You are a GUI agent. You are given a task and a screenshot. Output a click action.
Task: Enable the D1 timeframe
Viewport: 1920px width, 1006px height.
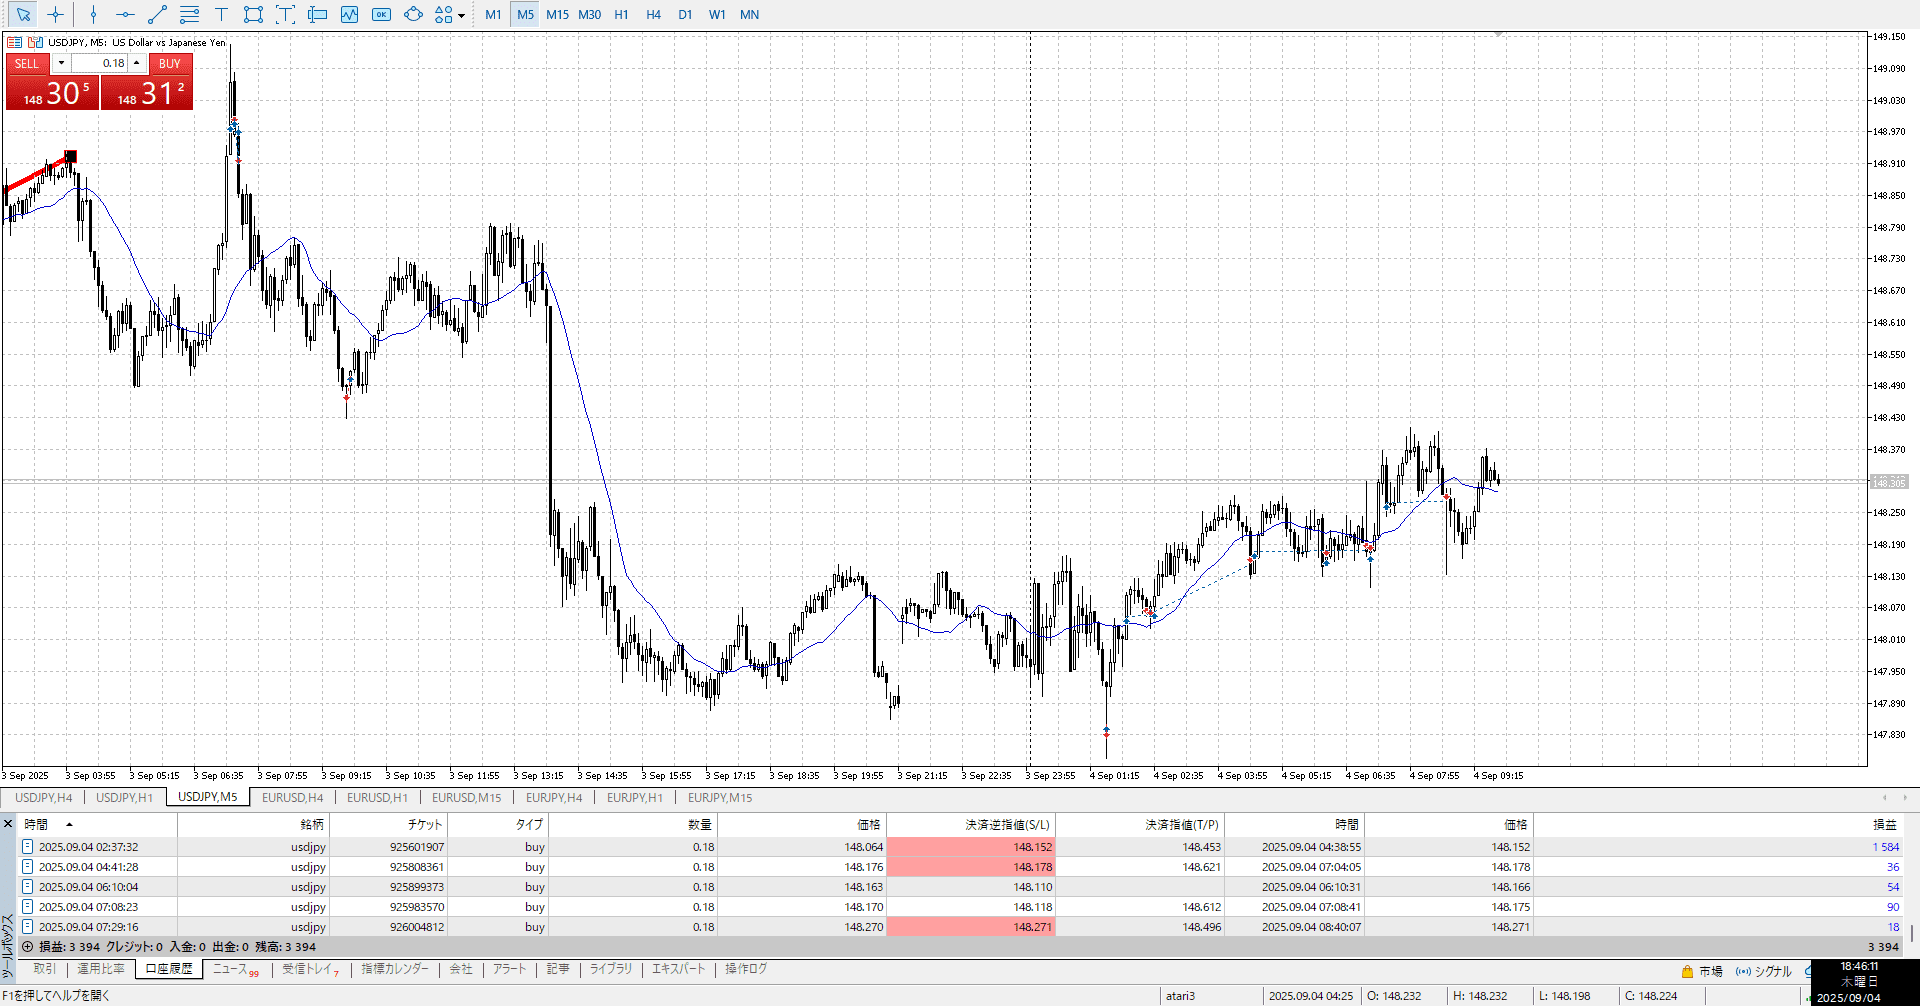(685, 14)
